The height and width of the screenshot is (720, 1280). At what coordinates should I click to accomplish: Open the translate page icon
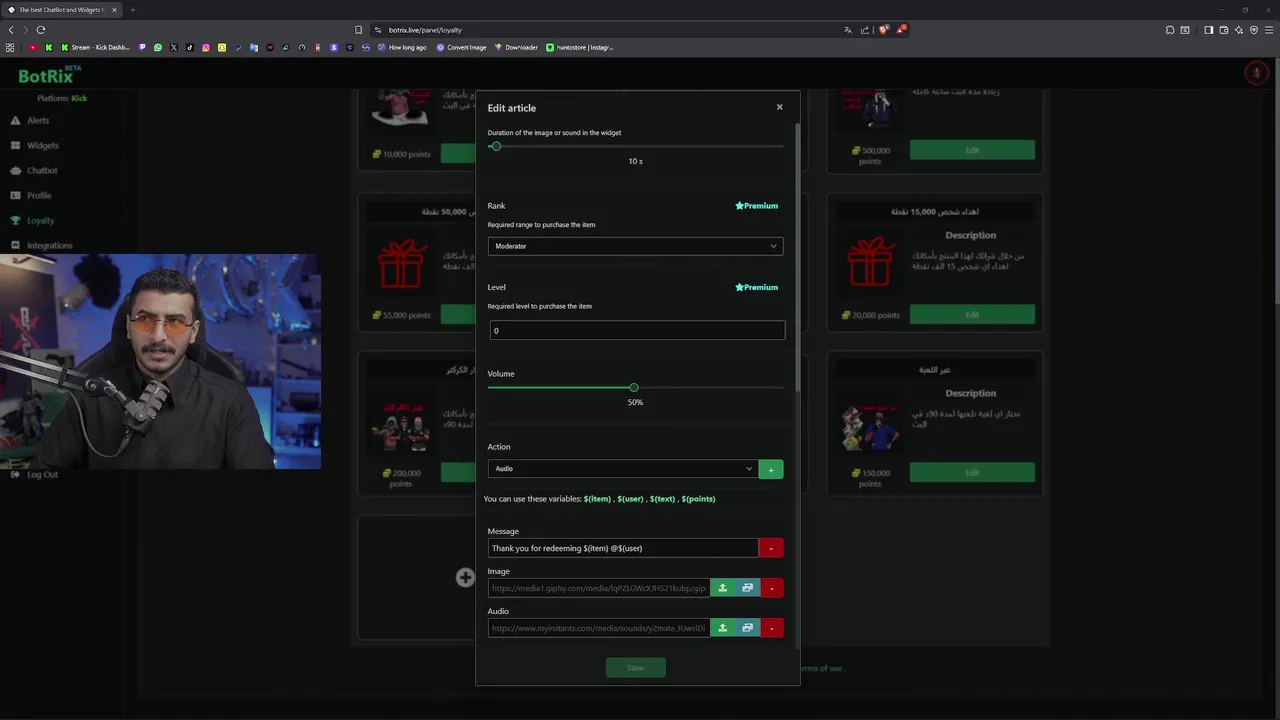tap(848, 30)
